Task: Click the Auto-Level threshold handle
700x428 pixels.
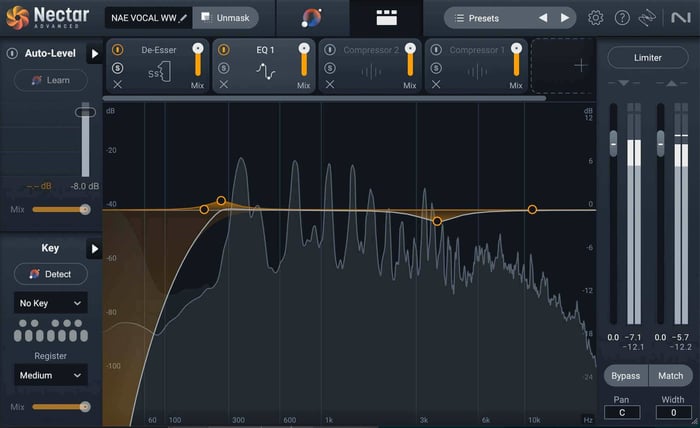Action: (x=85, y=112)
